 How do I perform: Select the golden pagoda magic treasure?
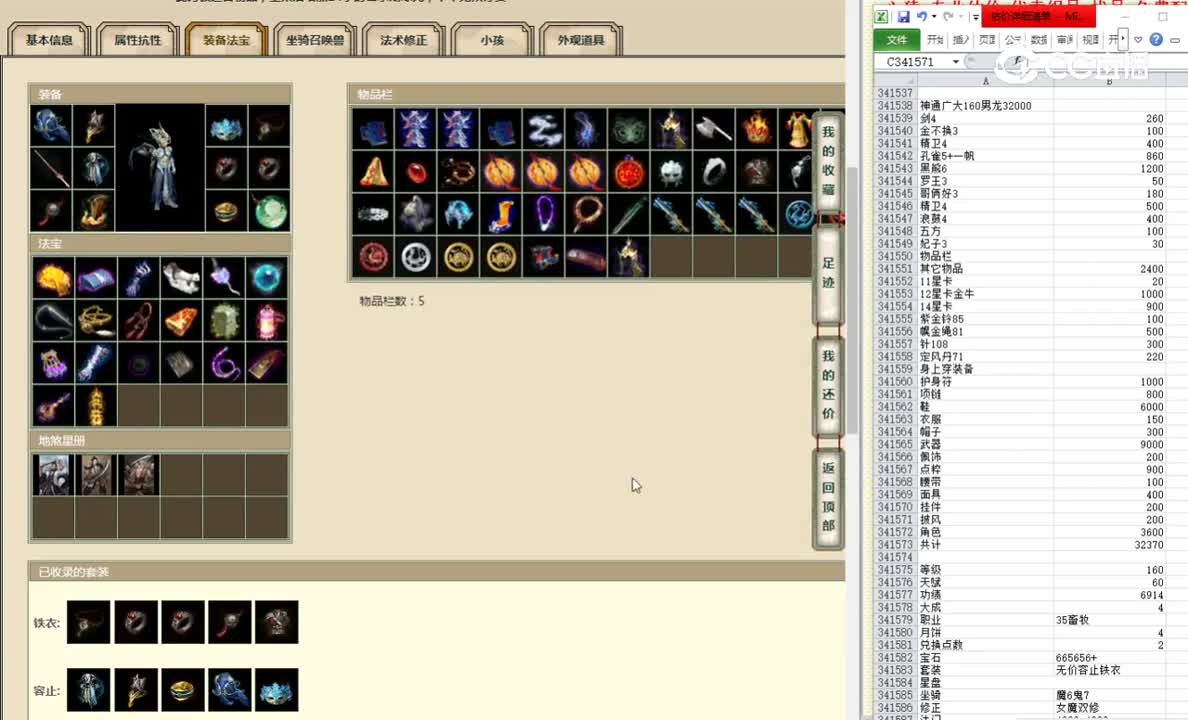coord(96,406)
